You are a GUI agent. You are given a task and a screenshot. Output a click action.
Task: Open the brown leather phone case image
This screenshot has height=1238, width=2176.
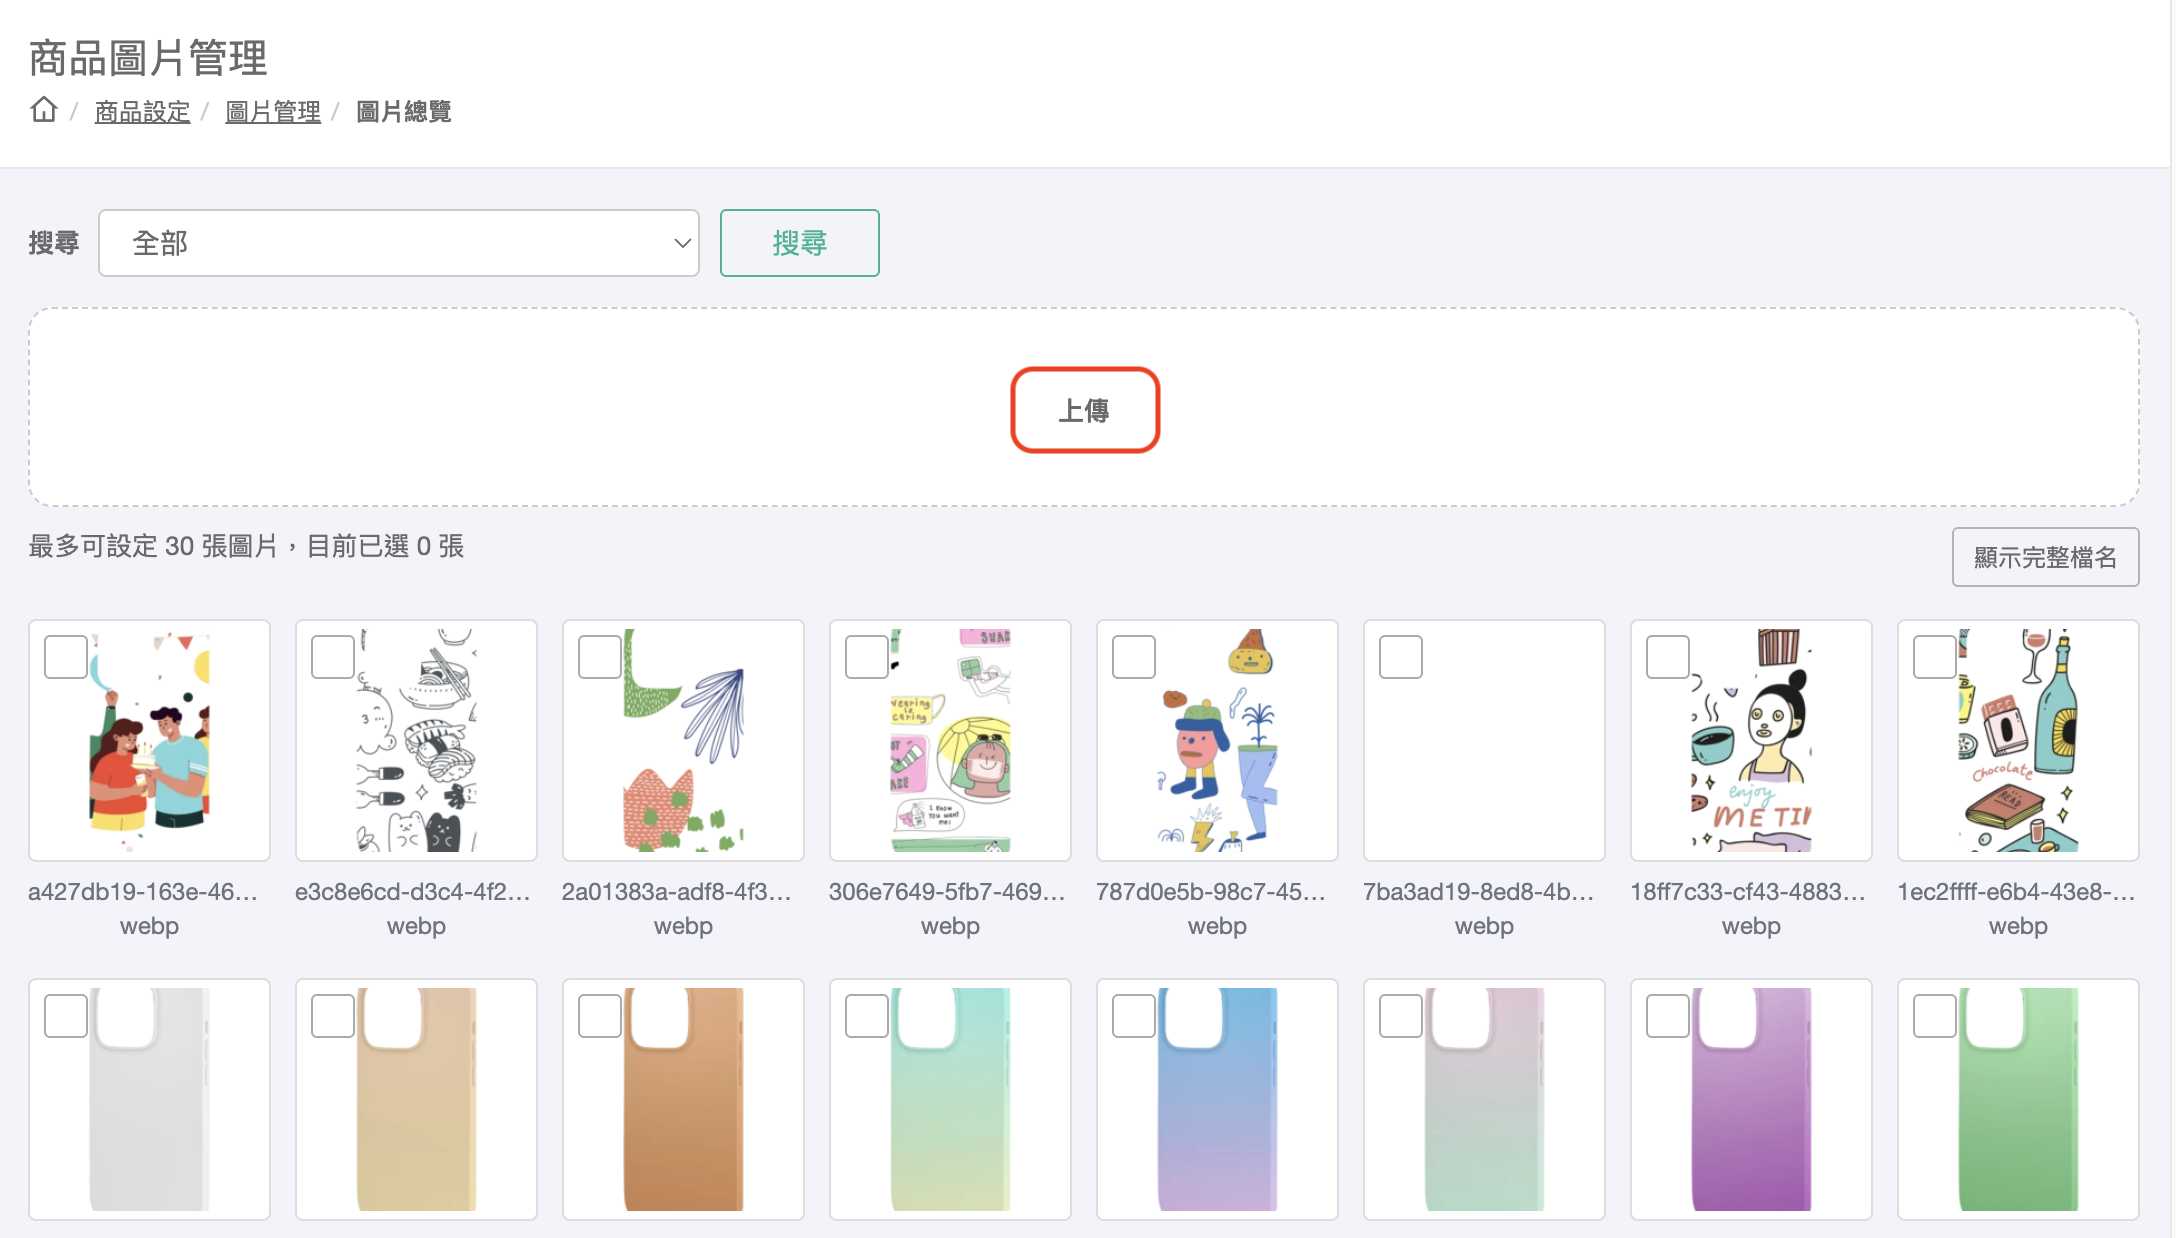coord(683,1100)
